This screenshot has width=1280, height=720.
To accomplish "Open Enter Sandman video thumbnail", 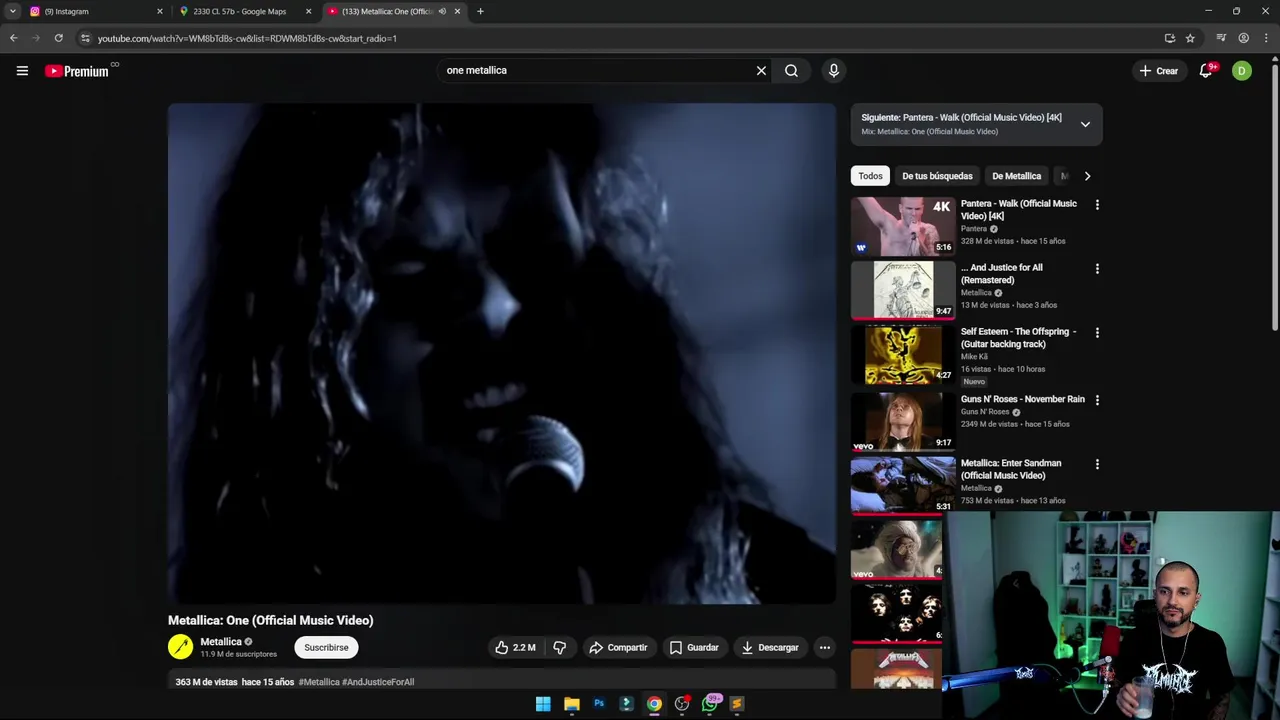I will [x=903, y=485].
